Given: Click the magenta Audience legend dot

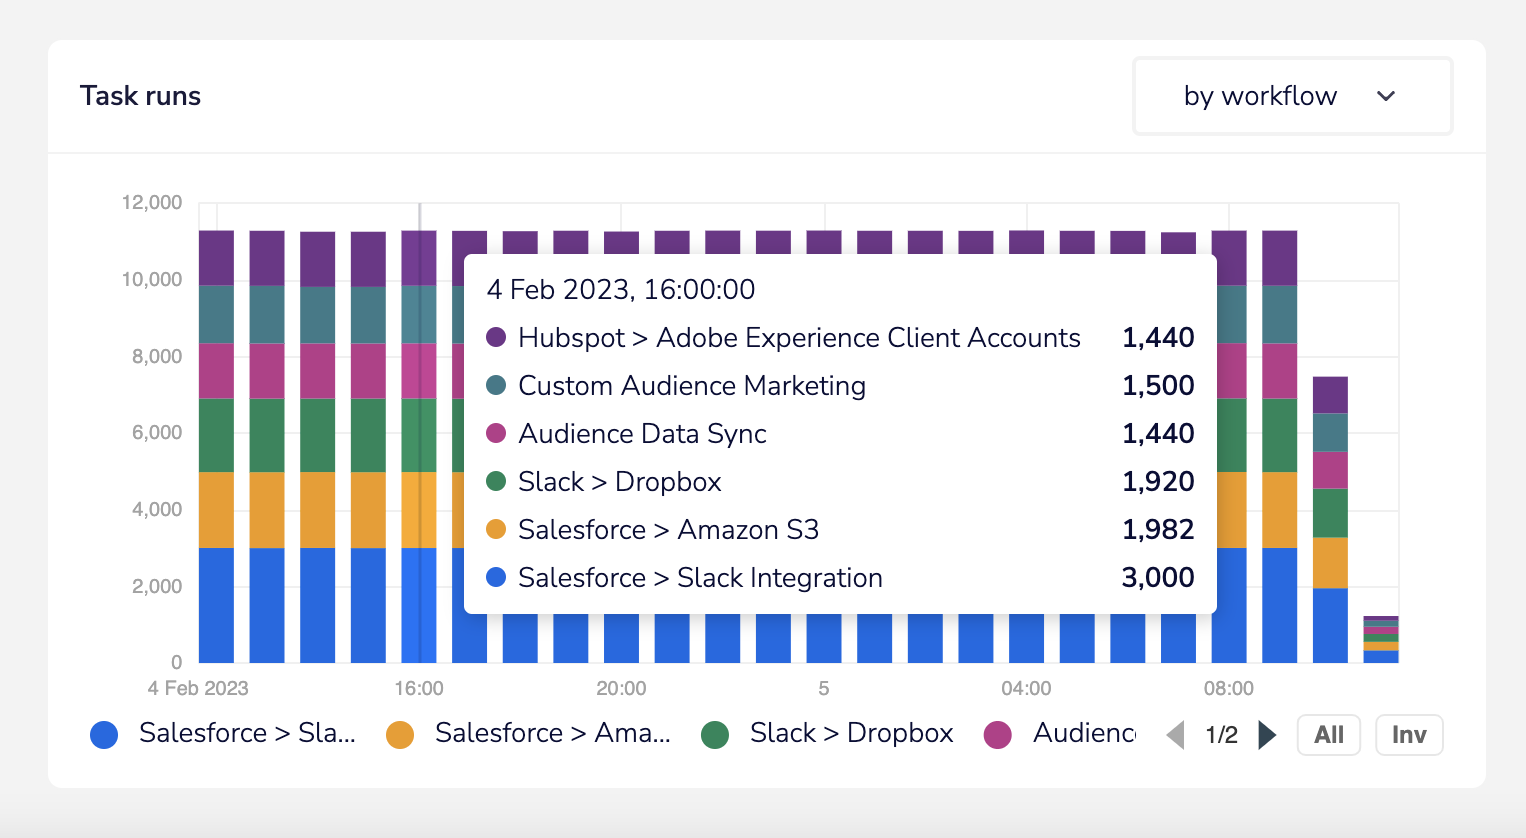Looking at the screenshot, I should (x=998, y=735).
